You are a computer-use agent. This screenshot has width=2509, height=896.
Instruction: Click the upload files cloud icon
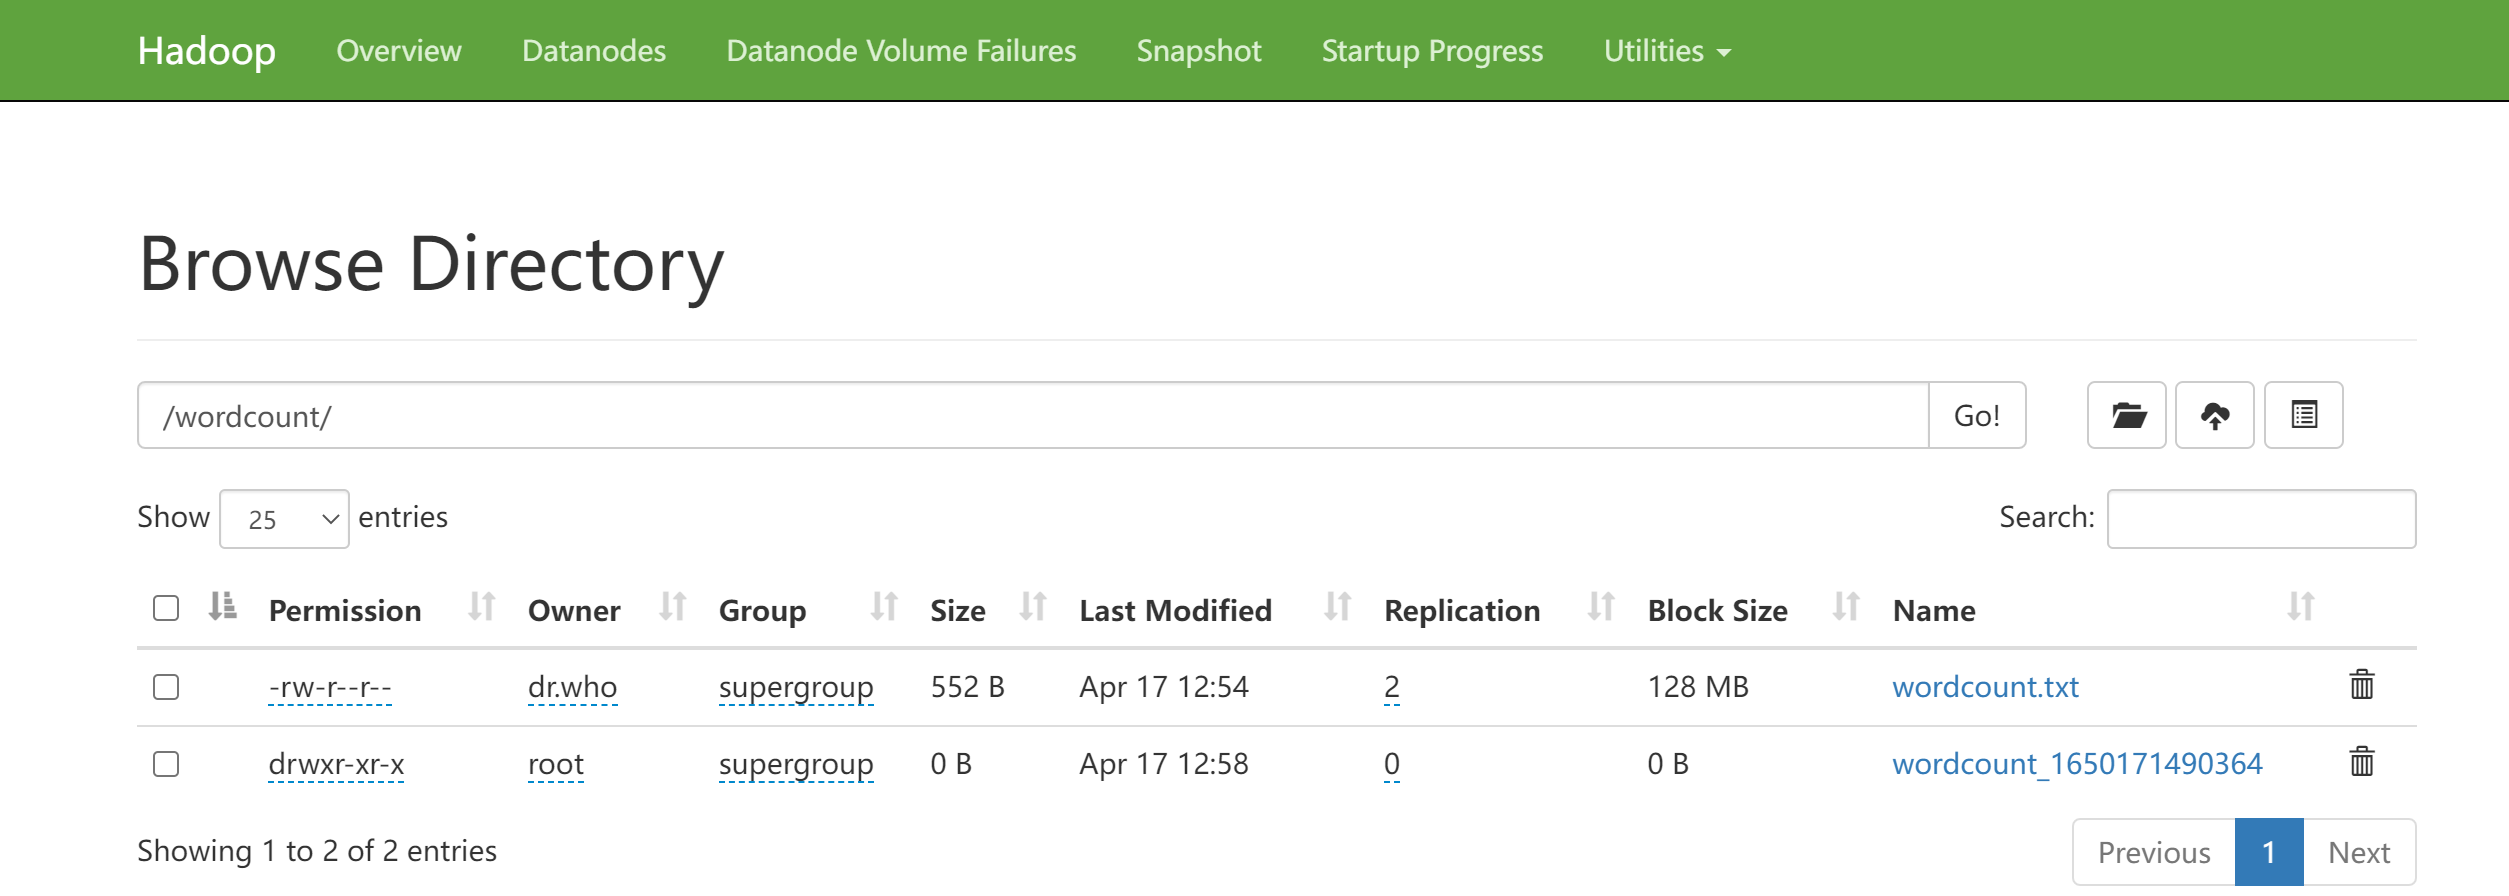tap(2214, 415)
